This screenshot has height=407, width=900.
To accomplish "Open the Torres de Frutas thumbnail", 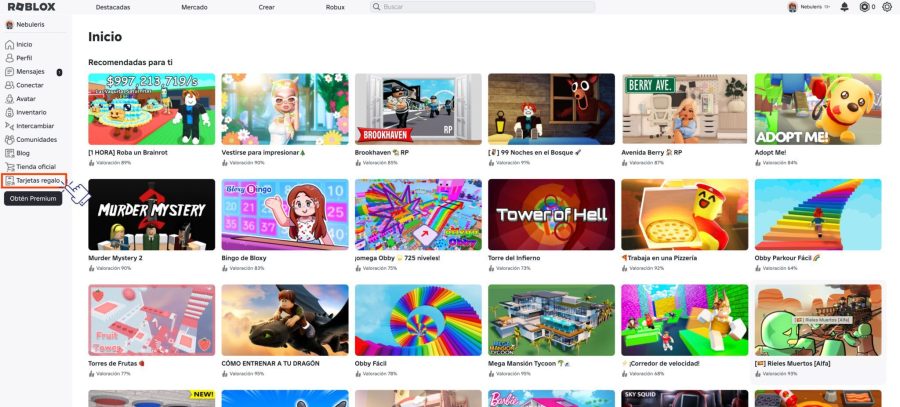I will 152,320.
